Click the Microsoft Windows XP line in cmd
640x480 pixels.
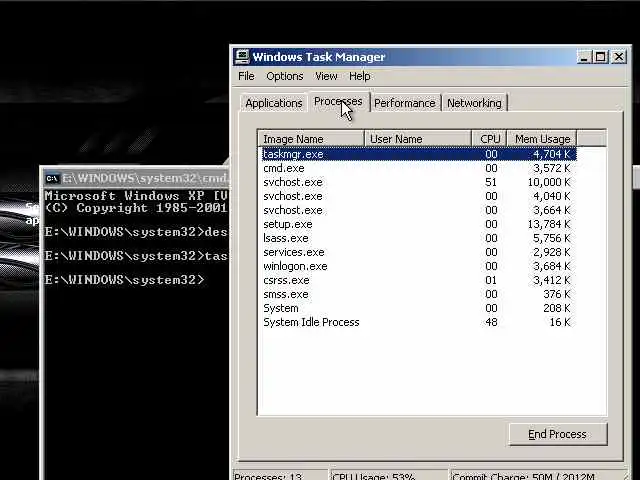(136, 196)
